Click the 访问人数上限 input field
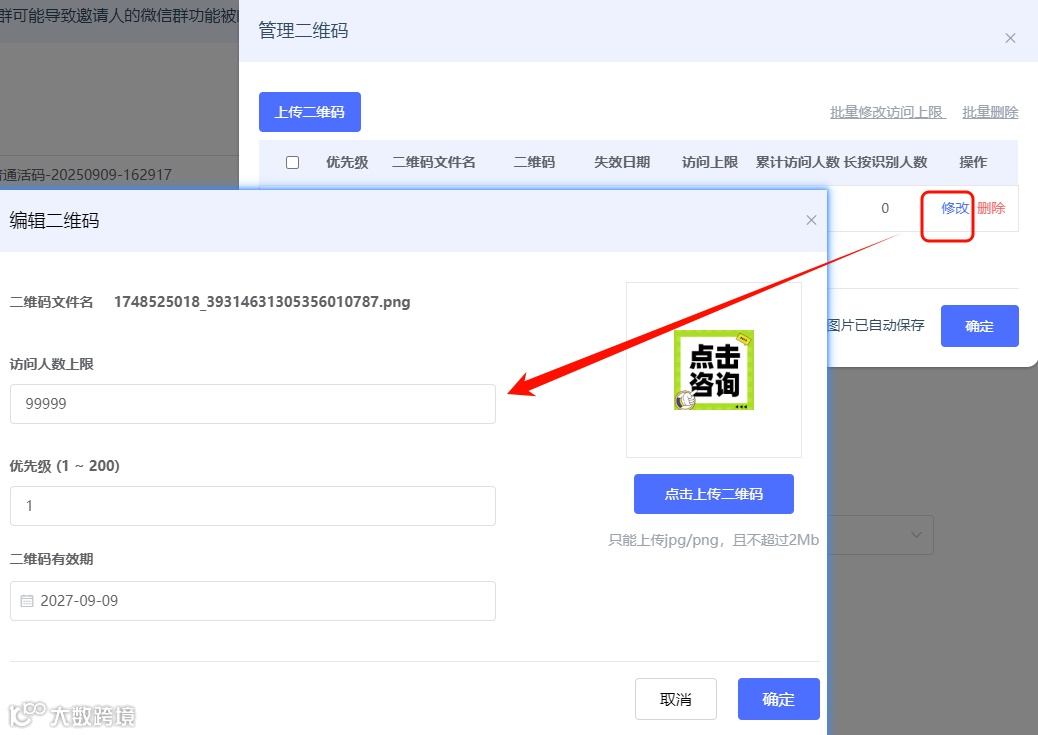The width and height of the screenshot is (1038, 735). [253, 404]
